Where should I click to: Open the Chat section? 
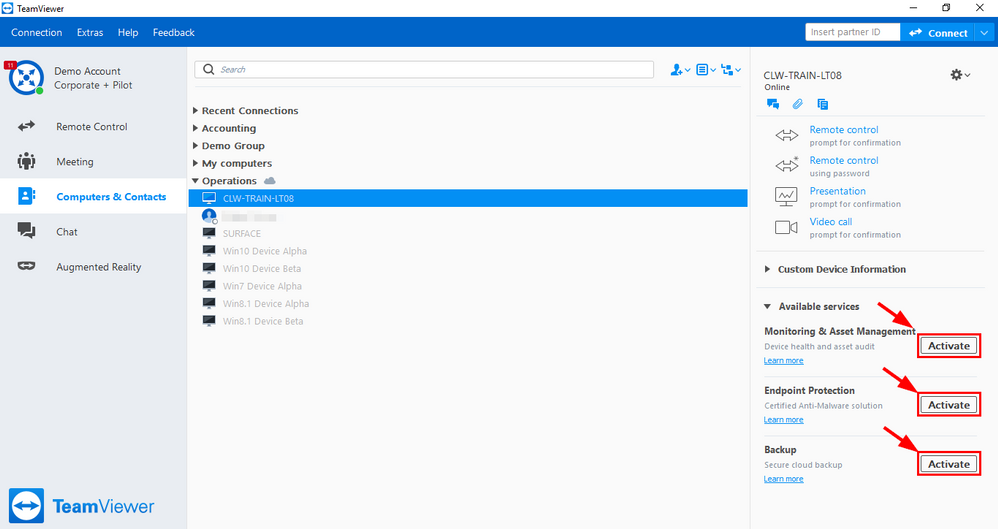(93, 232)
